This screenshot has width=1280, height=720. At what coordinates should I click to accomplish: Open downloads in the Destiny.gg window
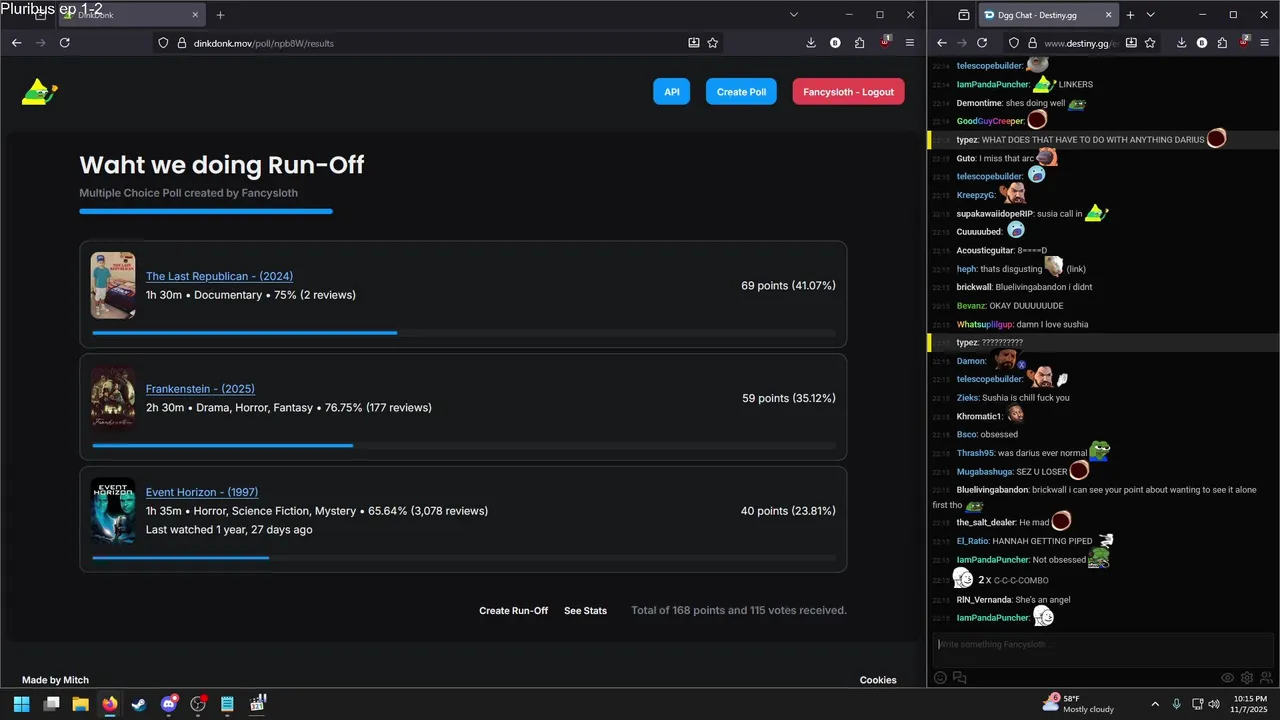[1181, 43]
